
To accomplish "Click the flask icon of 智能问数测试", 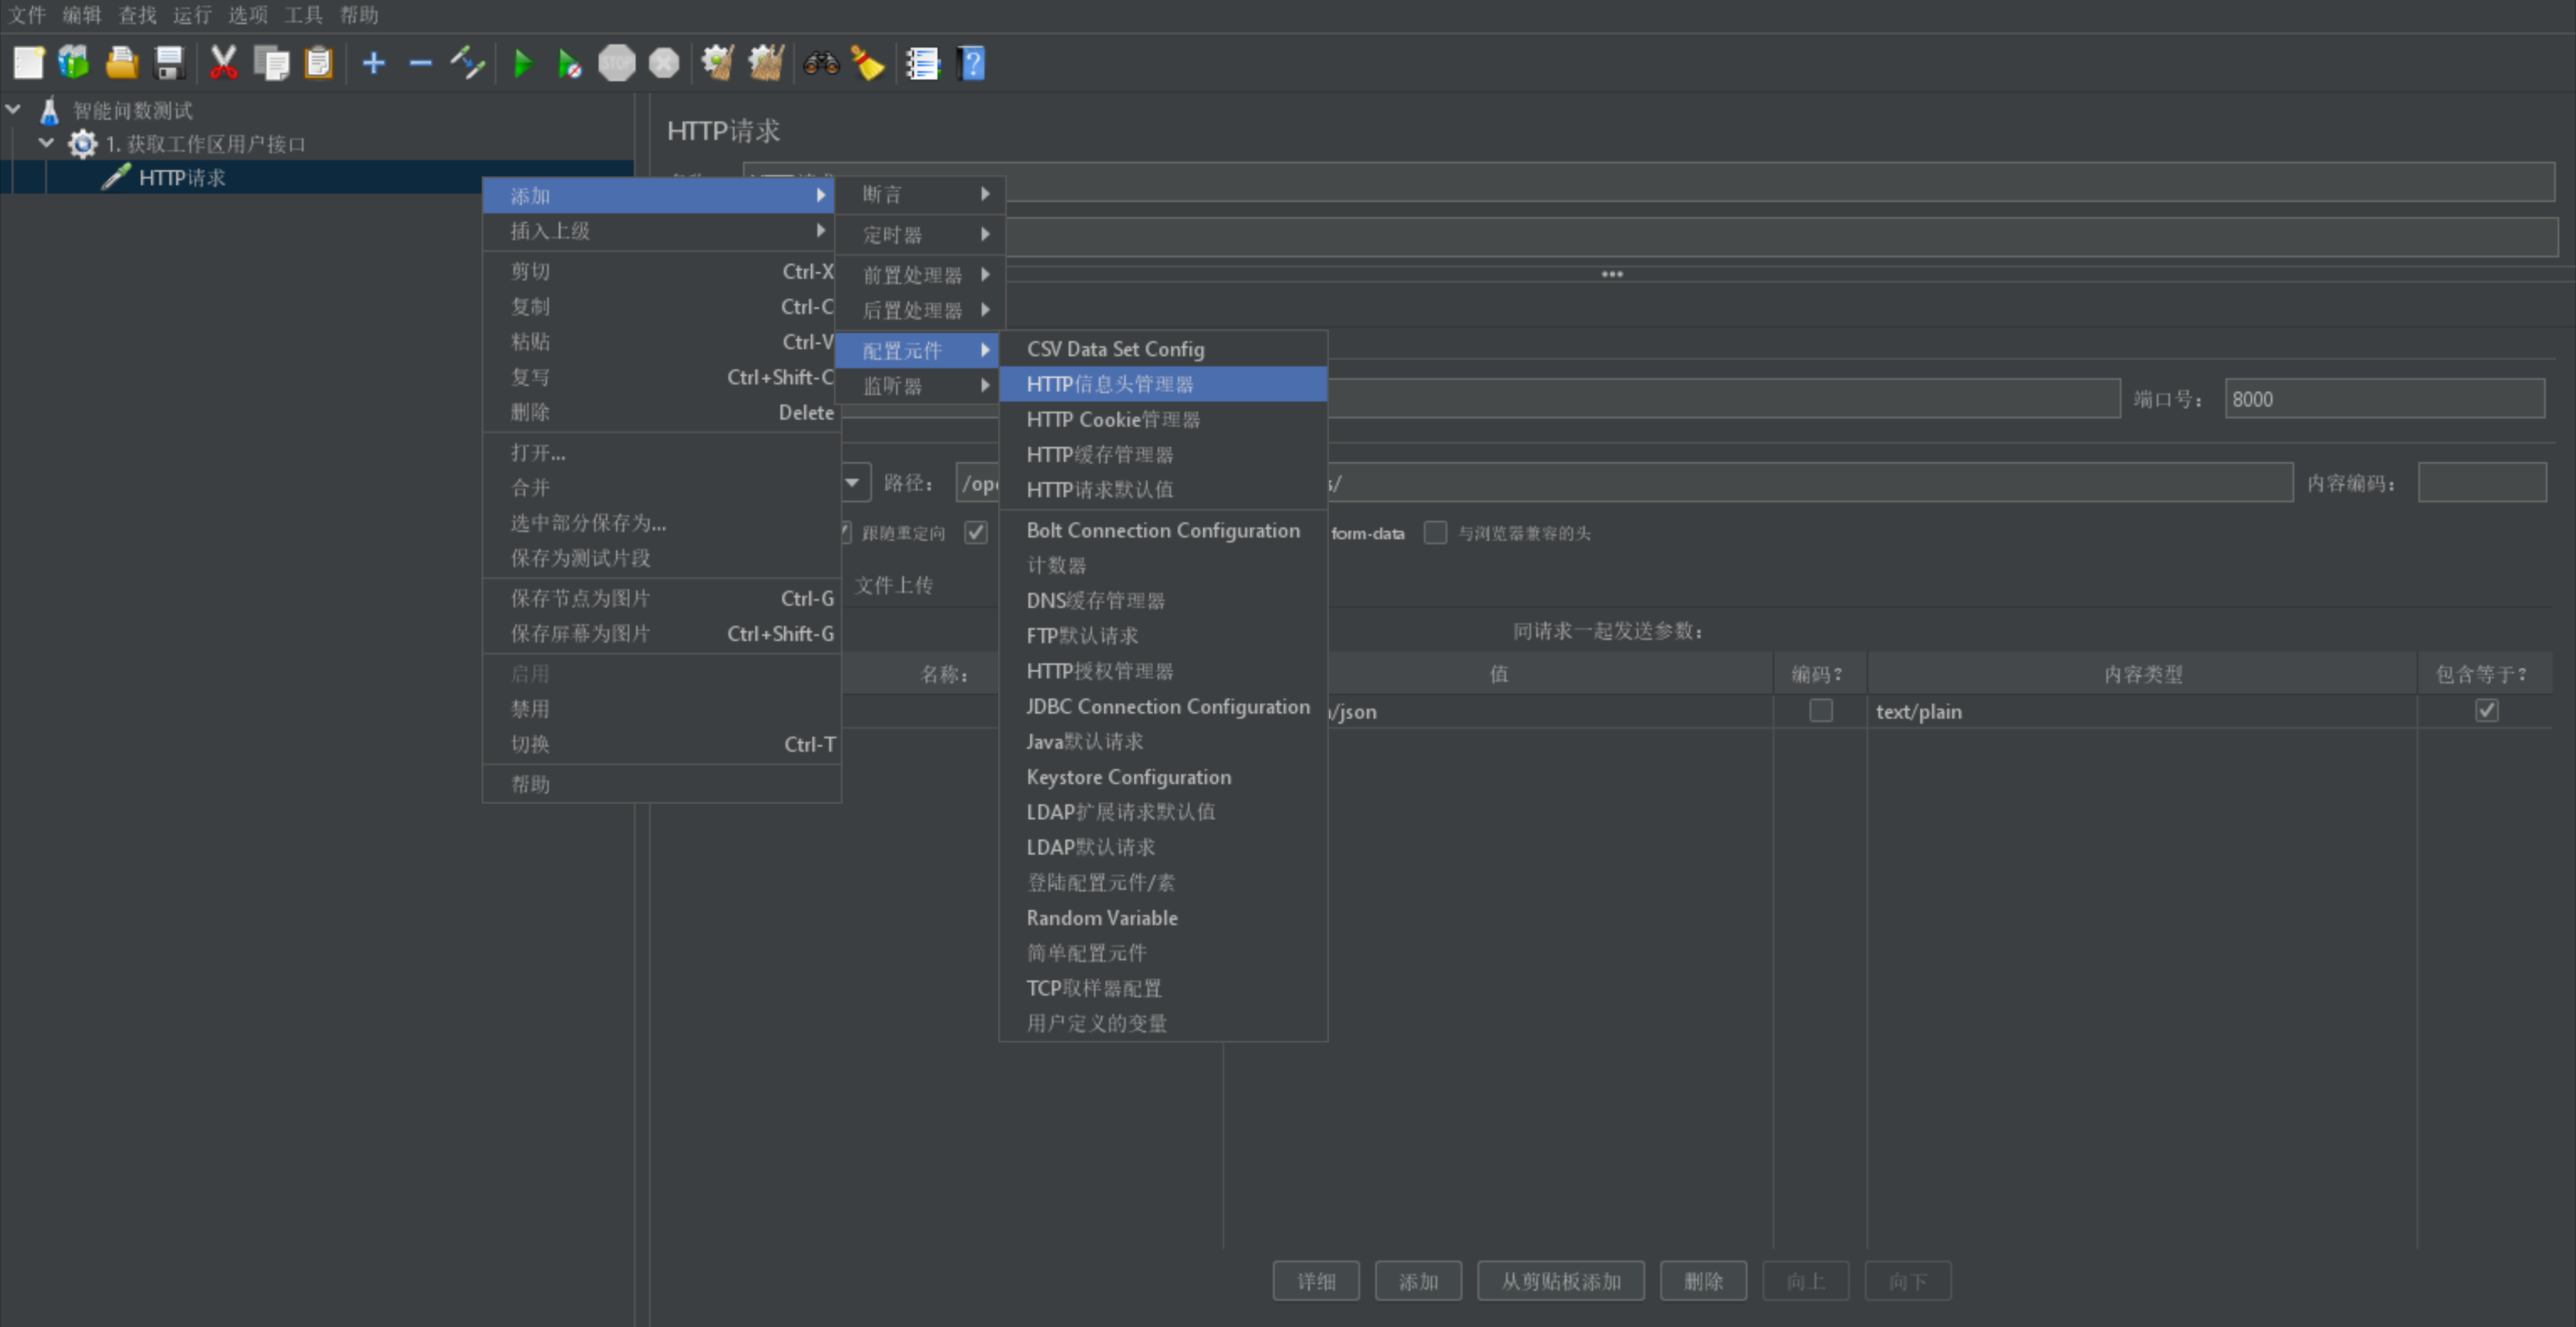I will point(49,110).
